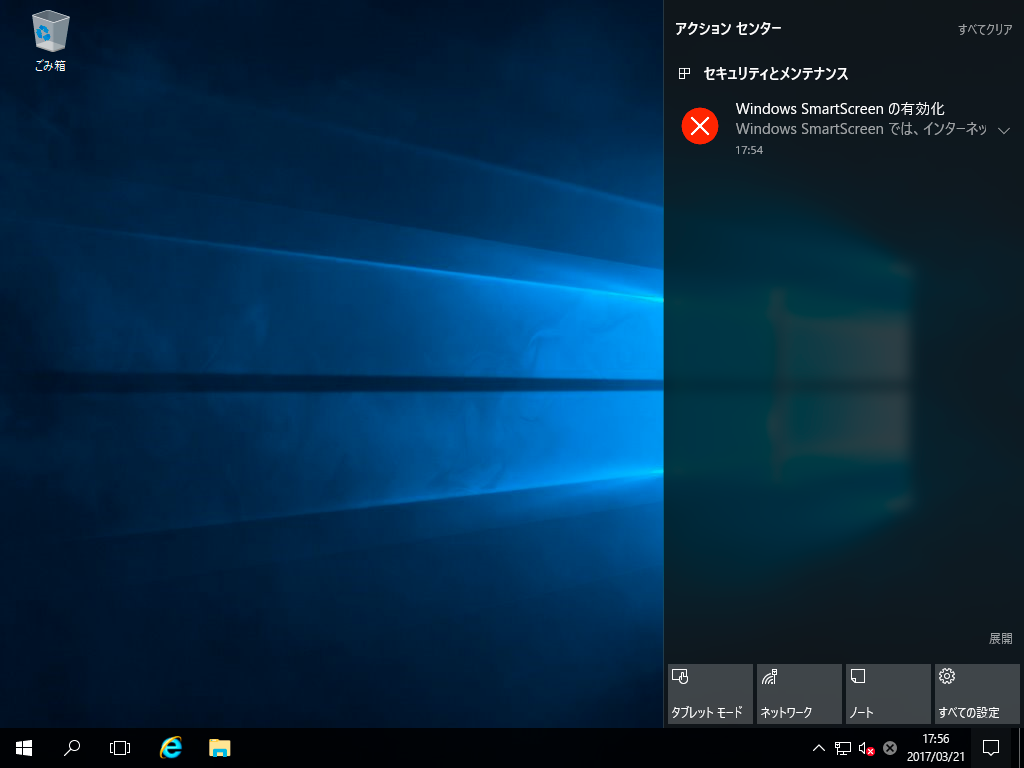The height and width of the screenshot is (768, 1024).
Task: Expand the SmartScreen notification chevron
Action: (x=1004, y=130)
